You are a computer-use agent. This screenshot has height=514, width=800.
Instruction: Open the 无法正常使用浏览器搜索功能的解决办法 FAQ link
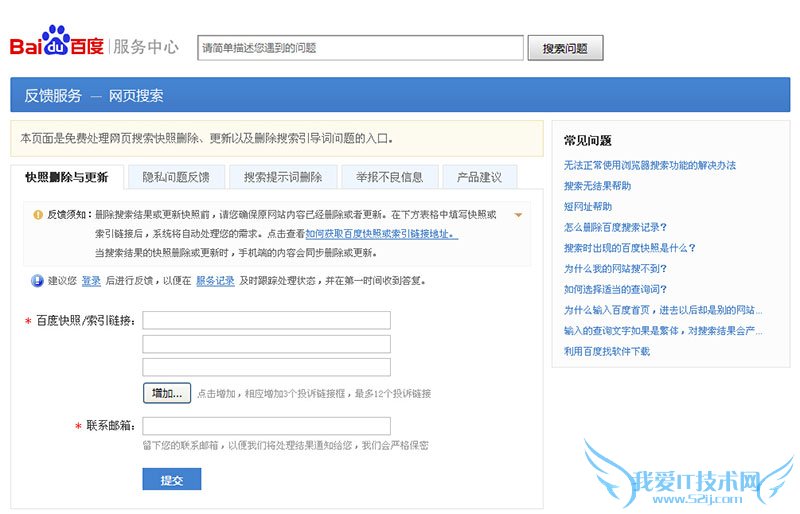(x=649, y=165)
